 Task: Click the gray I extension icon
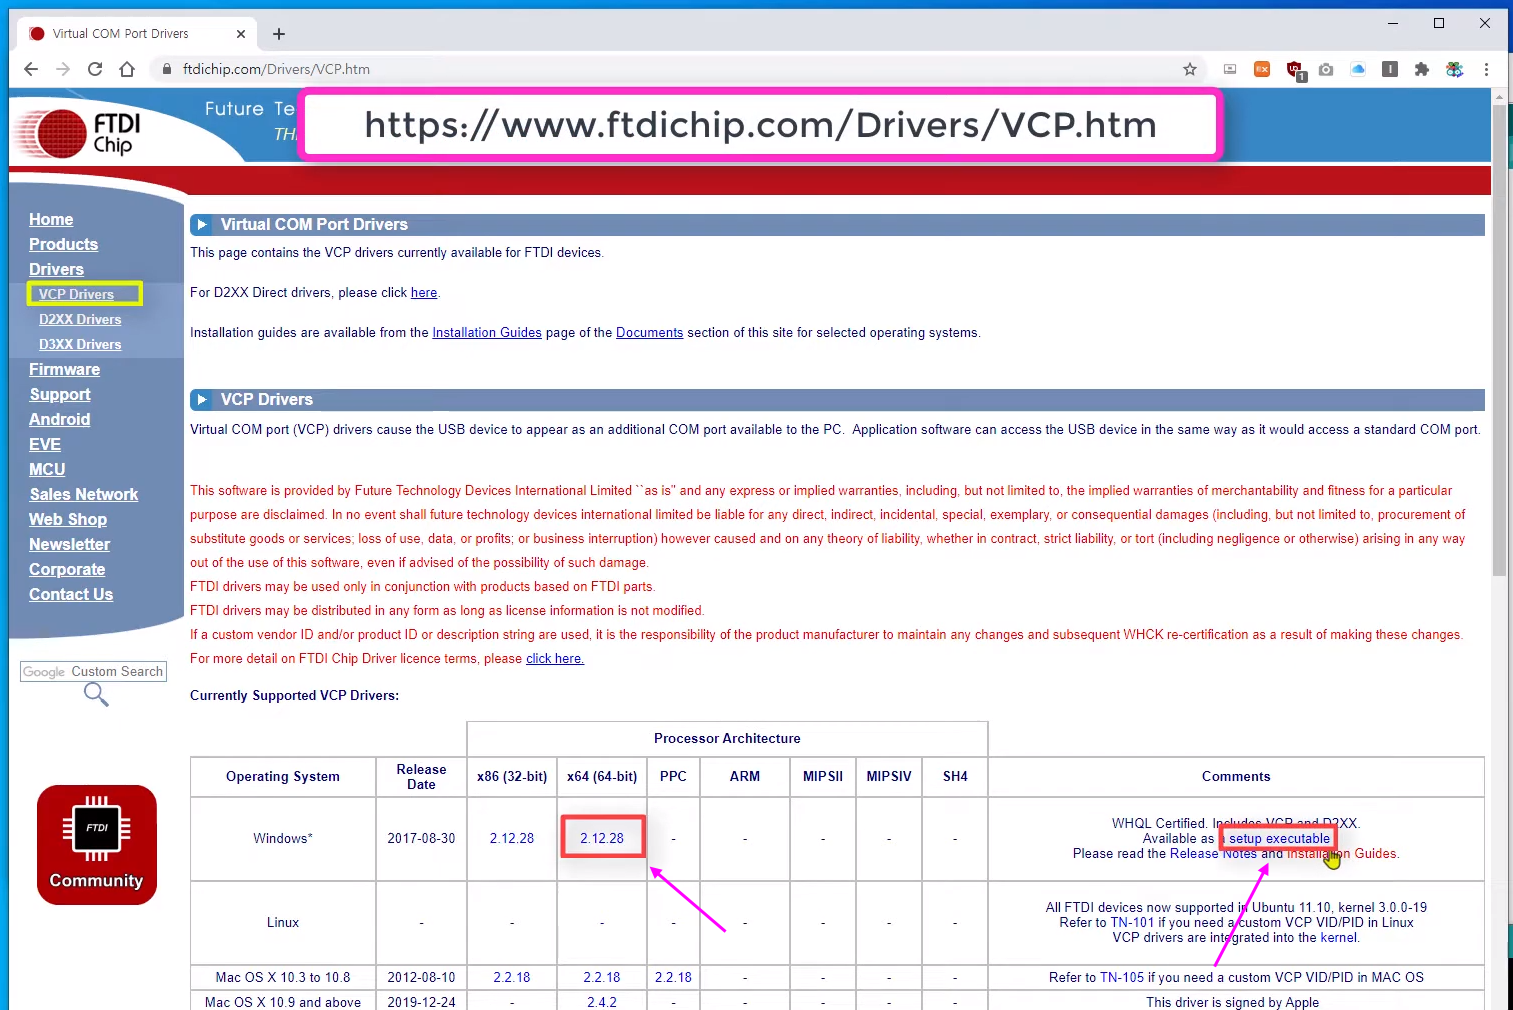1390,69
